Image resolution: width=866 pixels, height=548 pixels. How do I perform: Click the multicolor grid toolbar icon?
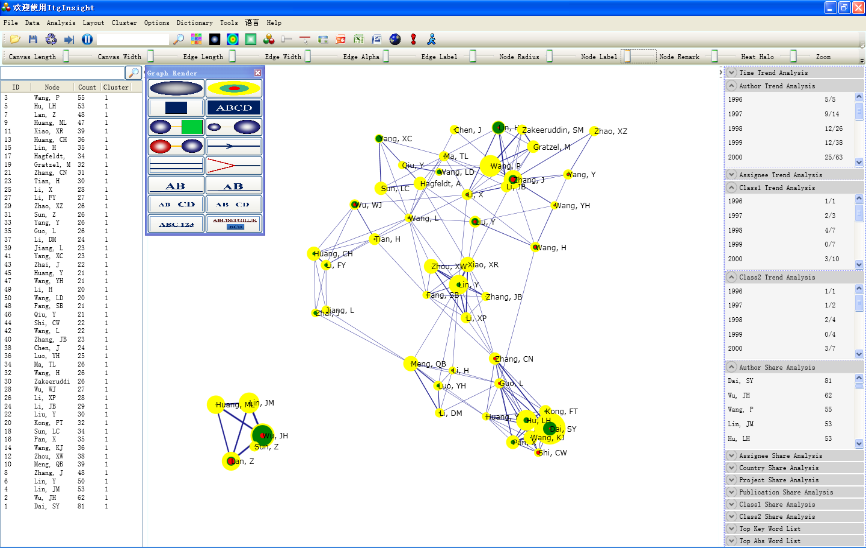point(196,39)
